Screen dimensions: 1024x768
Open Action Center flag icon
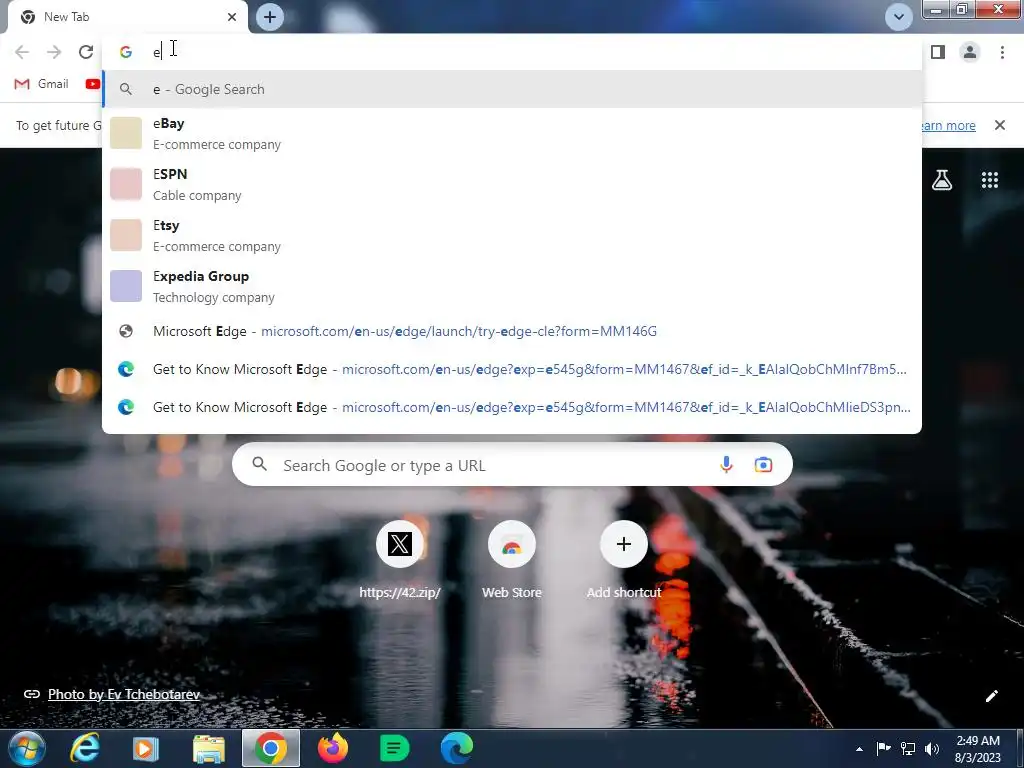click(884, 748)
